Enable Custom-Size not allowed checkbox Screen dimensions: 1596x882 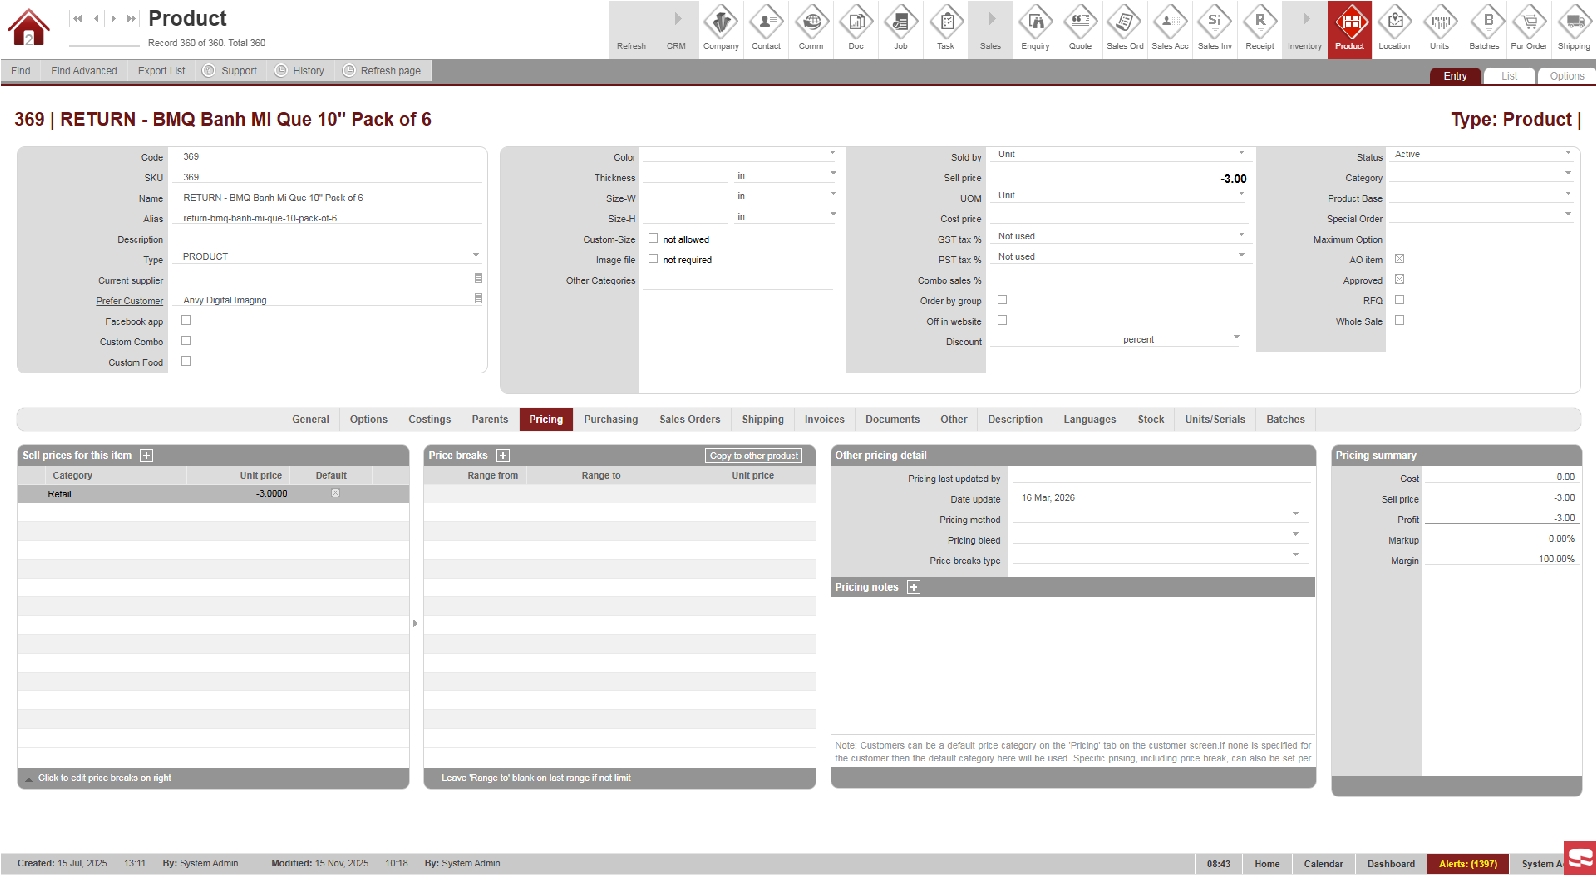653,239
